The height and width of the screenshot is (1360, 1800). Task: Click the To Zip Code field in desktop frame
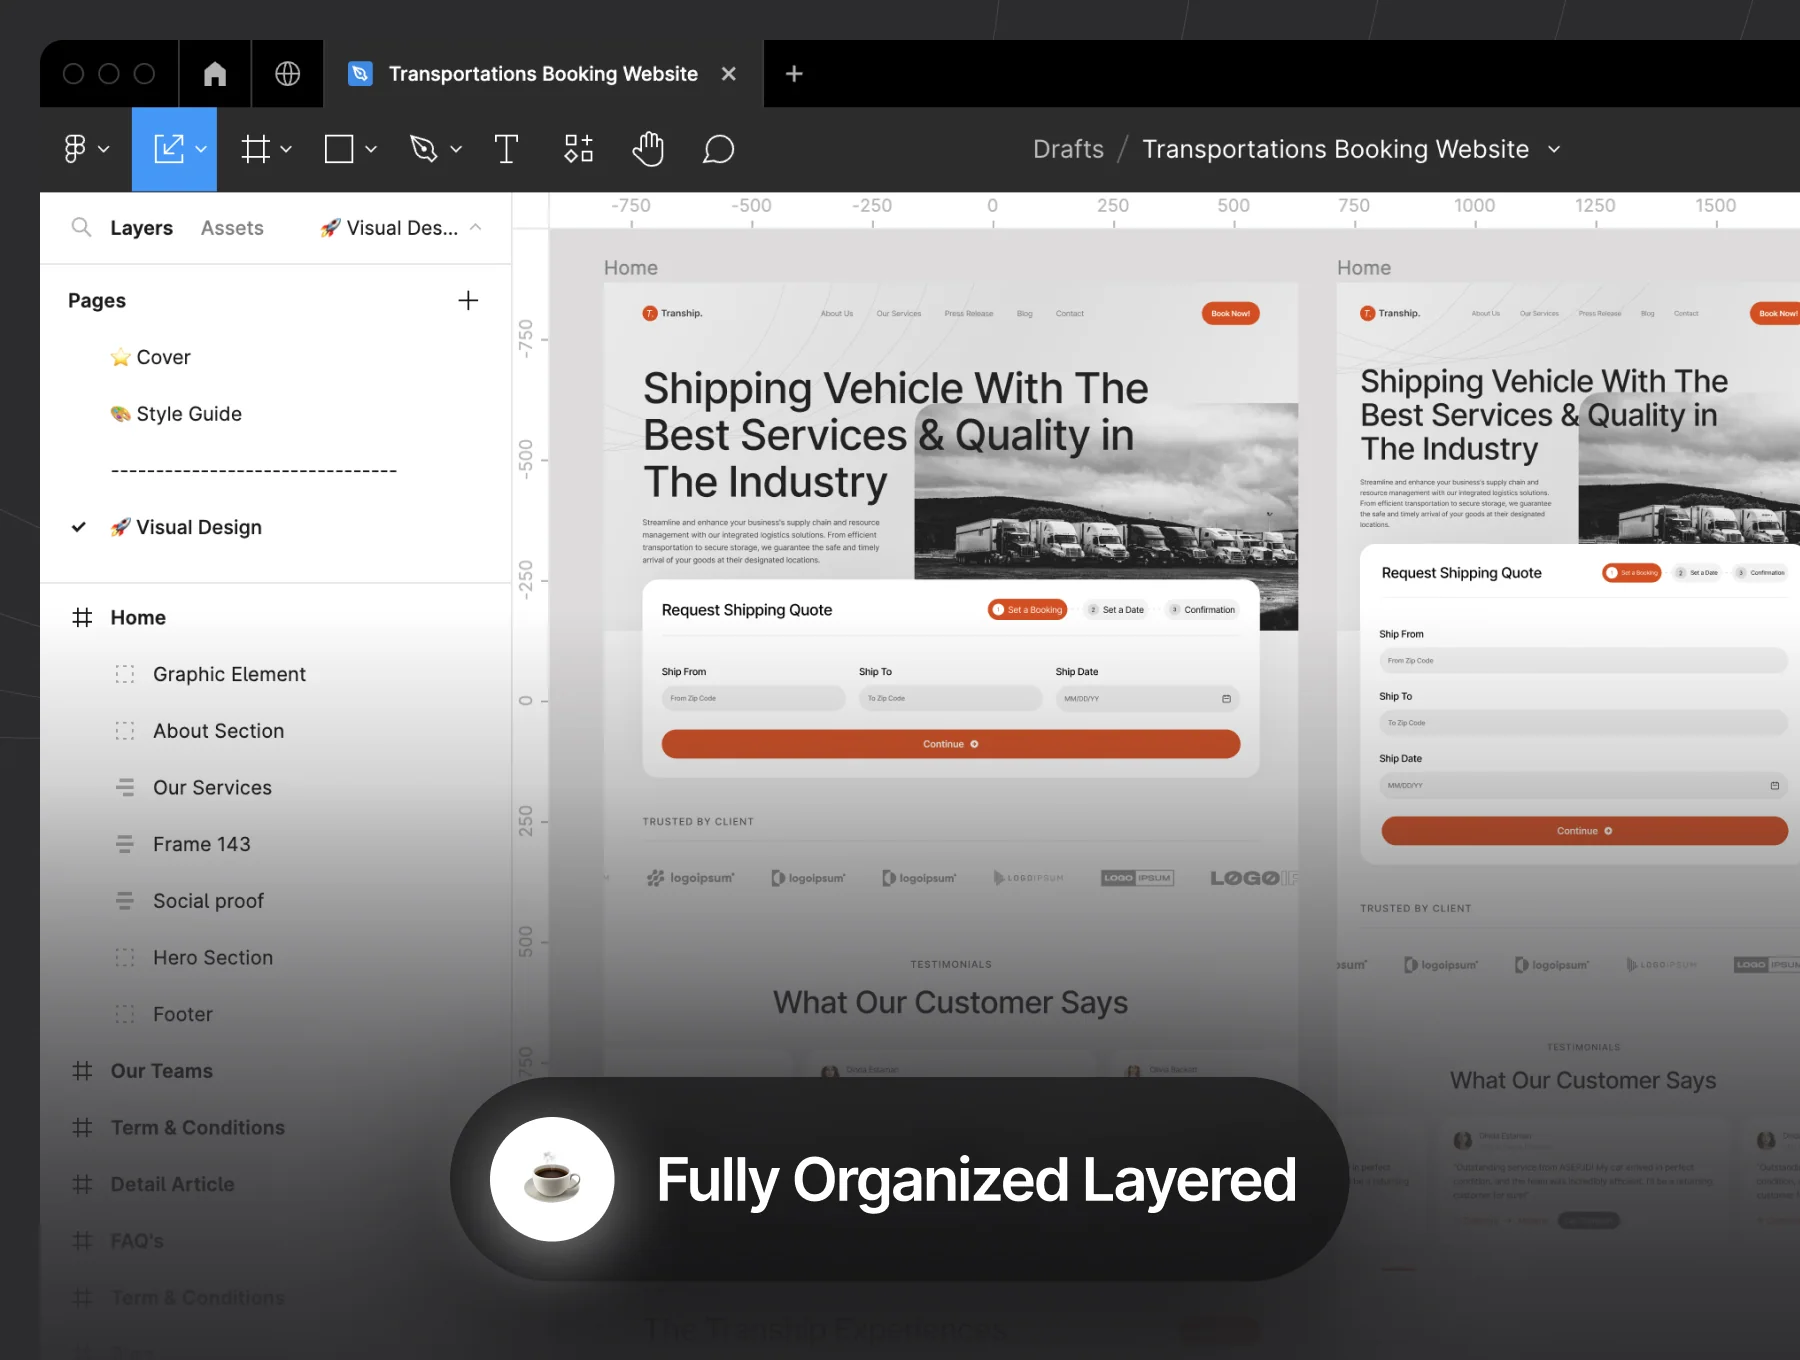950,698
